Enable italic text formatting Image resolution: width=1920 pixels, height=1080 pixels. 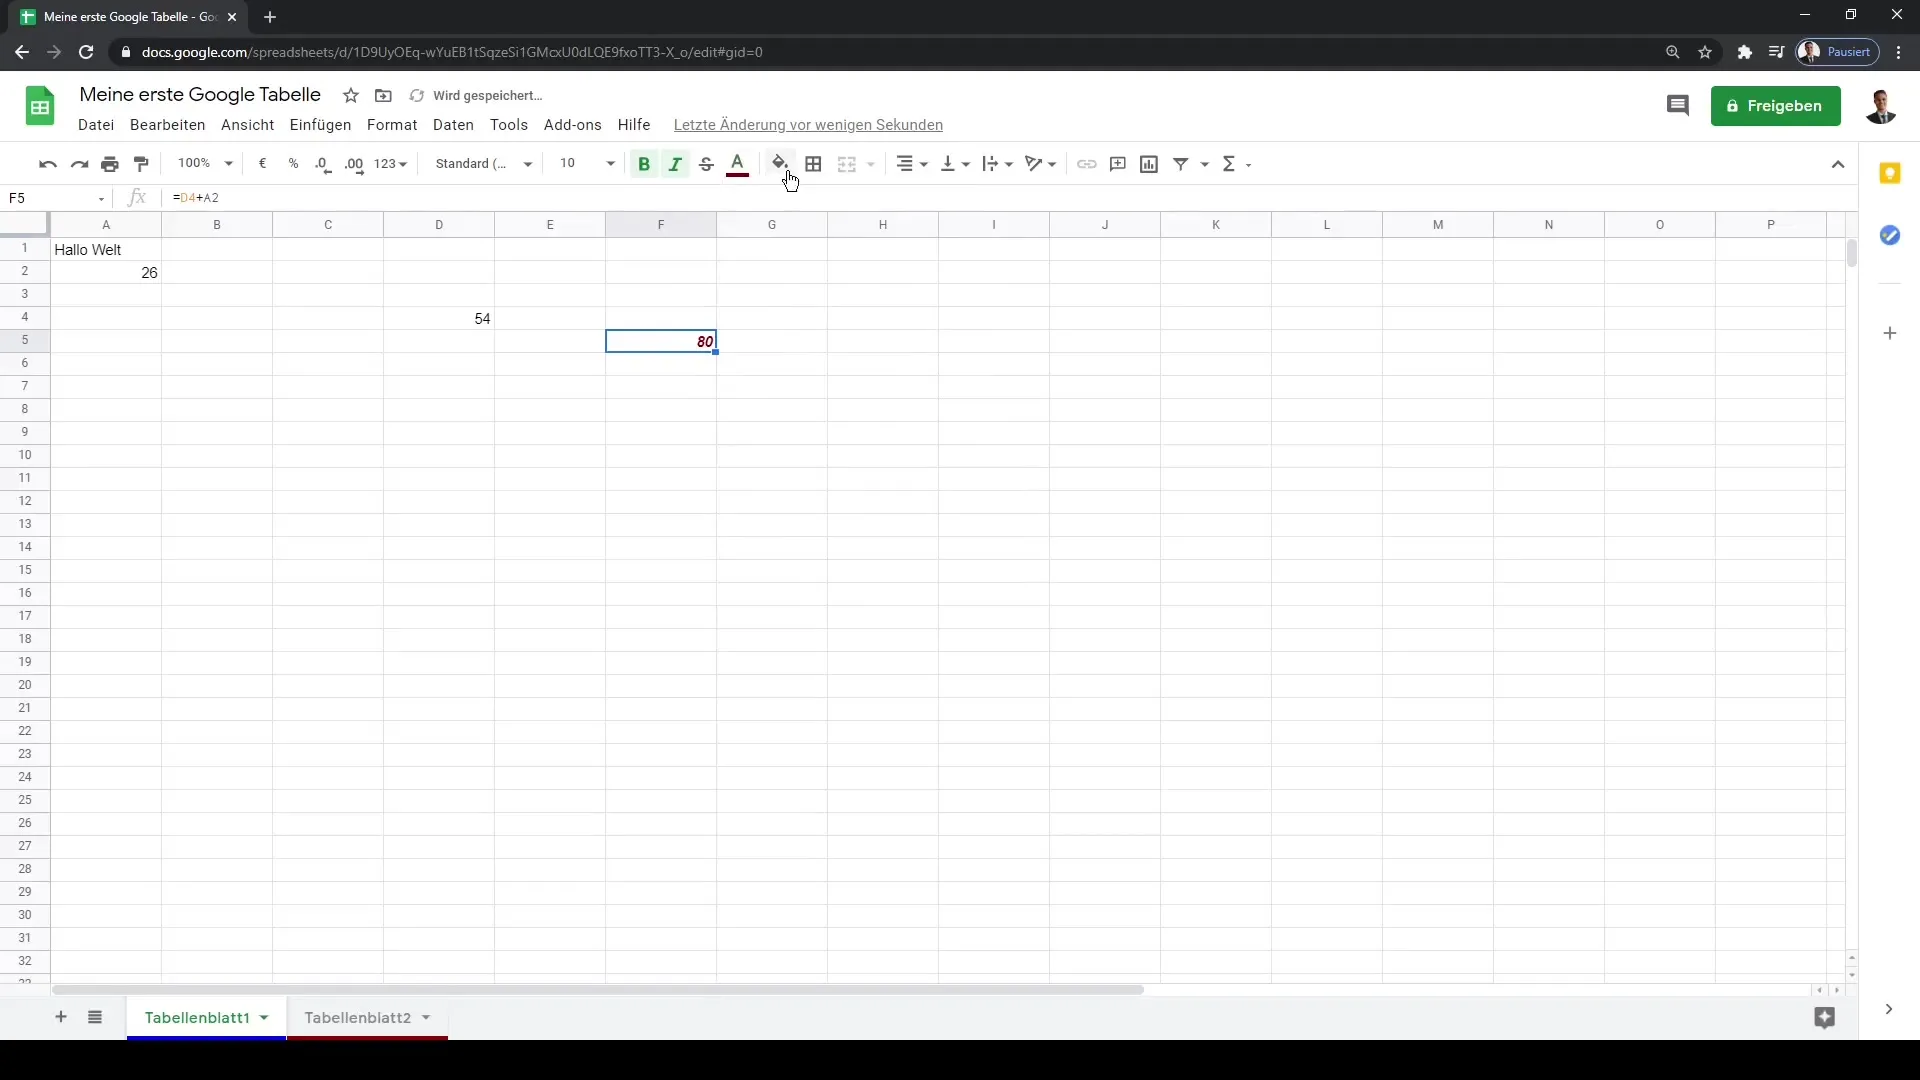pos(674,164)
